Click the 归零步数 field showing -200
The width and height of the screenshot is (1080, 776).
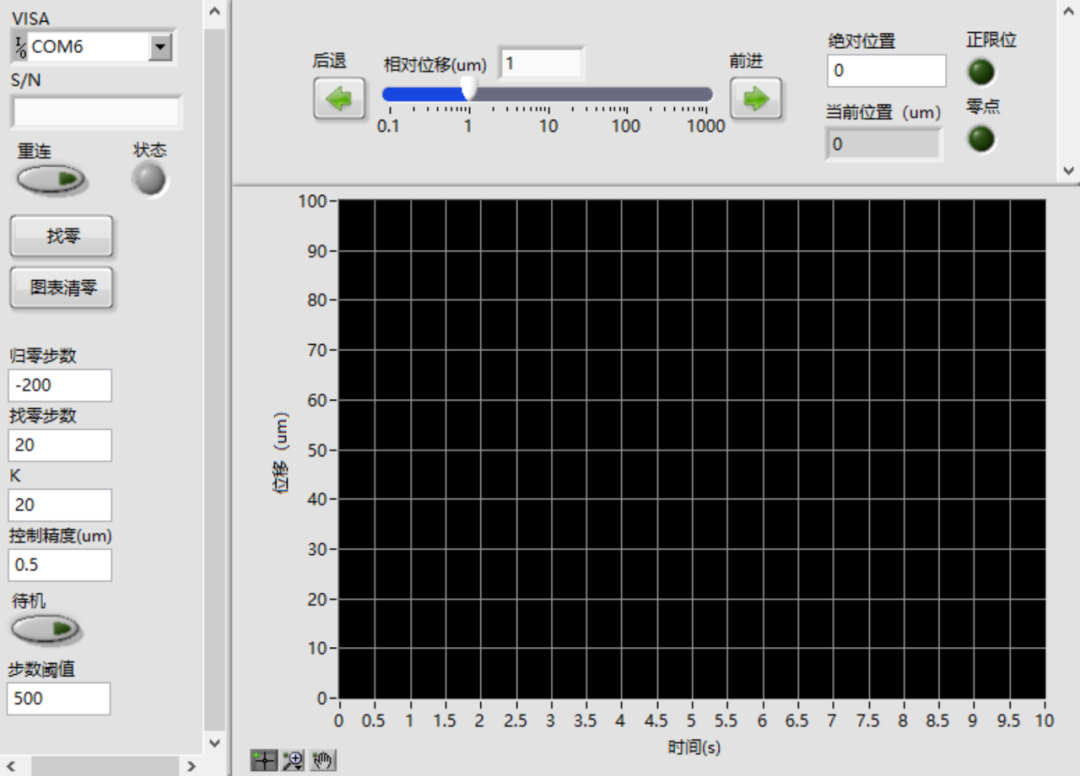60,385
